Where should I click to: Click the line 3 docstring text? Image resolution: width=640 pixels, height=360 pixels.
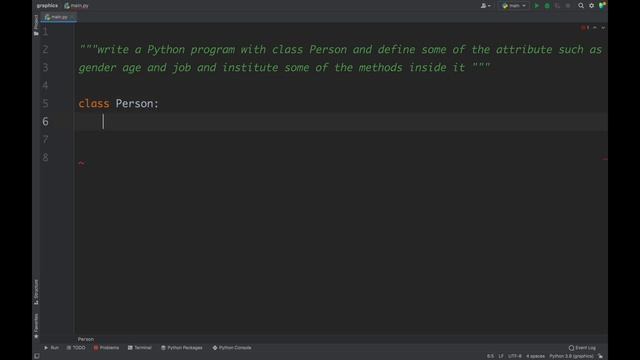(284, 68)
